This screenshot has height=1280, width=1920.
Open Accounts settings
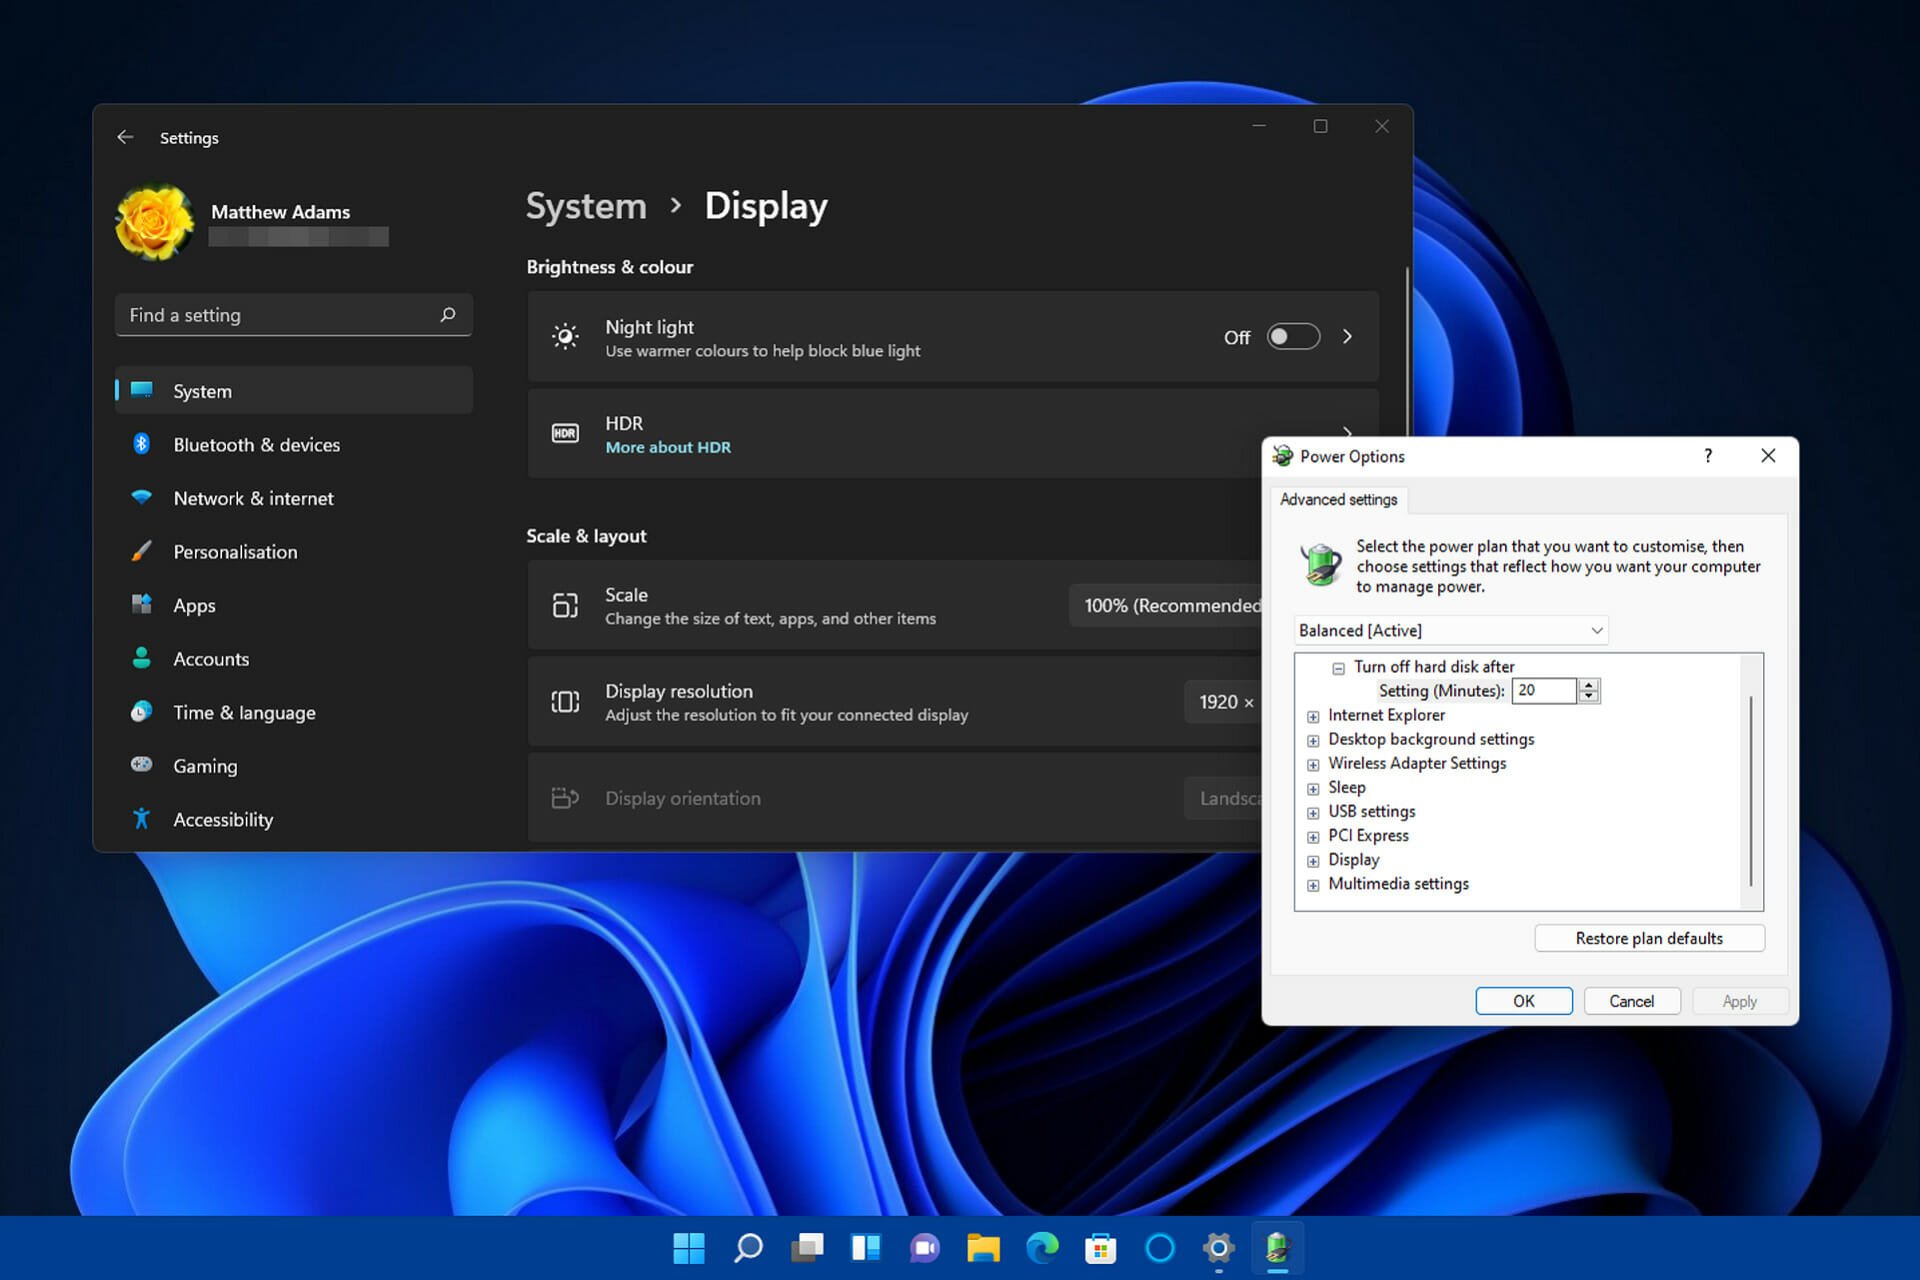click(211, 657)
